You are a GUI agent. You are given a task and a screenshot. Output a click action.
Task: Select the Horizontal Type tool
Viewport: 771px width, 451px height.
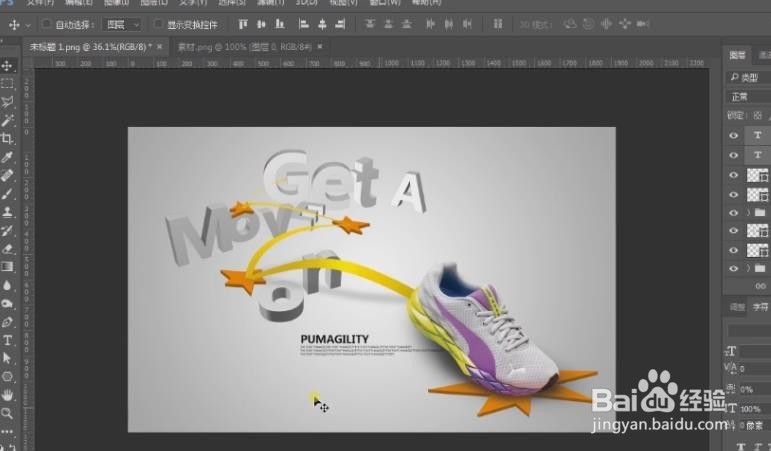pyautogui.click(x=7, y=340)
